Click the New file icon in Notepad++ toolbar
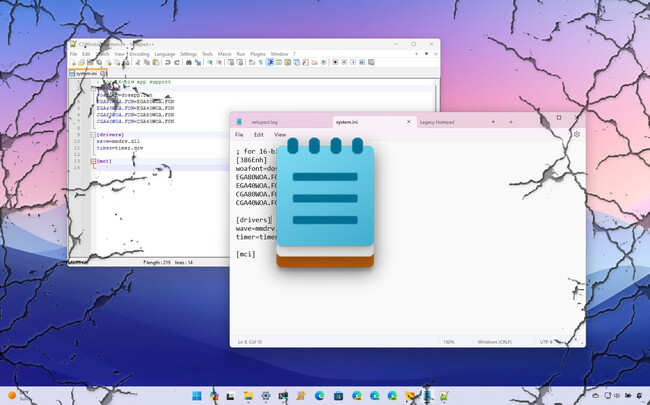The image size is (650, 405). tap(73, 63)
